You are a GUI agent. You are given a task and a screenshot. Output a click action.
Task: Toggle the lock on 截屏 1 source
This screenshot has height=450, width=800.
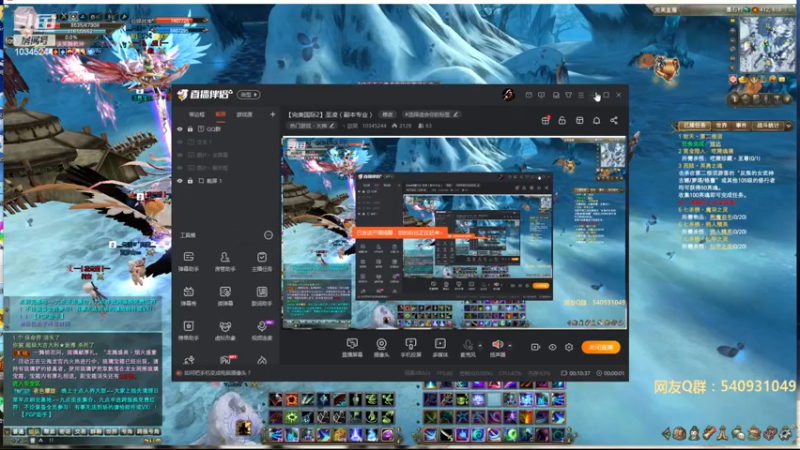pyautogui.click(x=190, y=181)
